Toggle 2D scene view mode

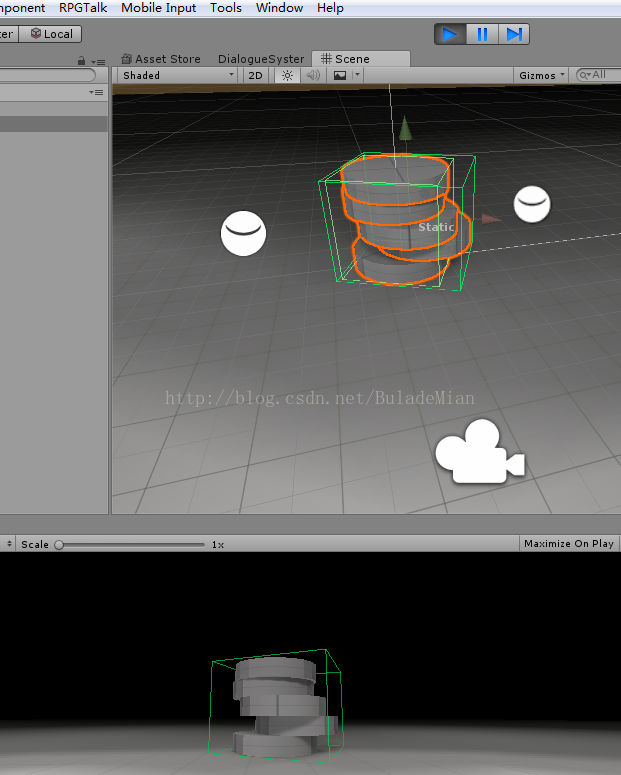(x=255, y=75)
